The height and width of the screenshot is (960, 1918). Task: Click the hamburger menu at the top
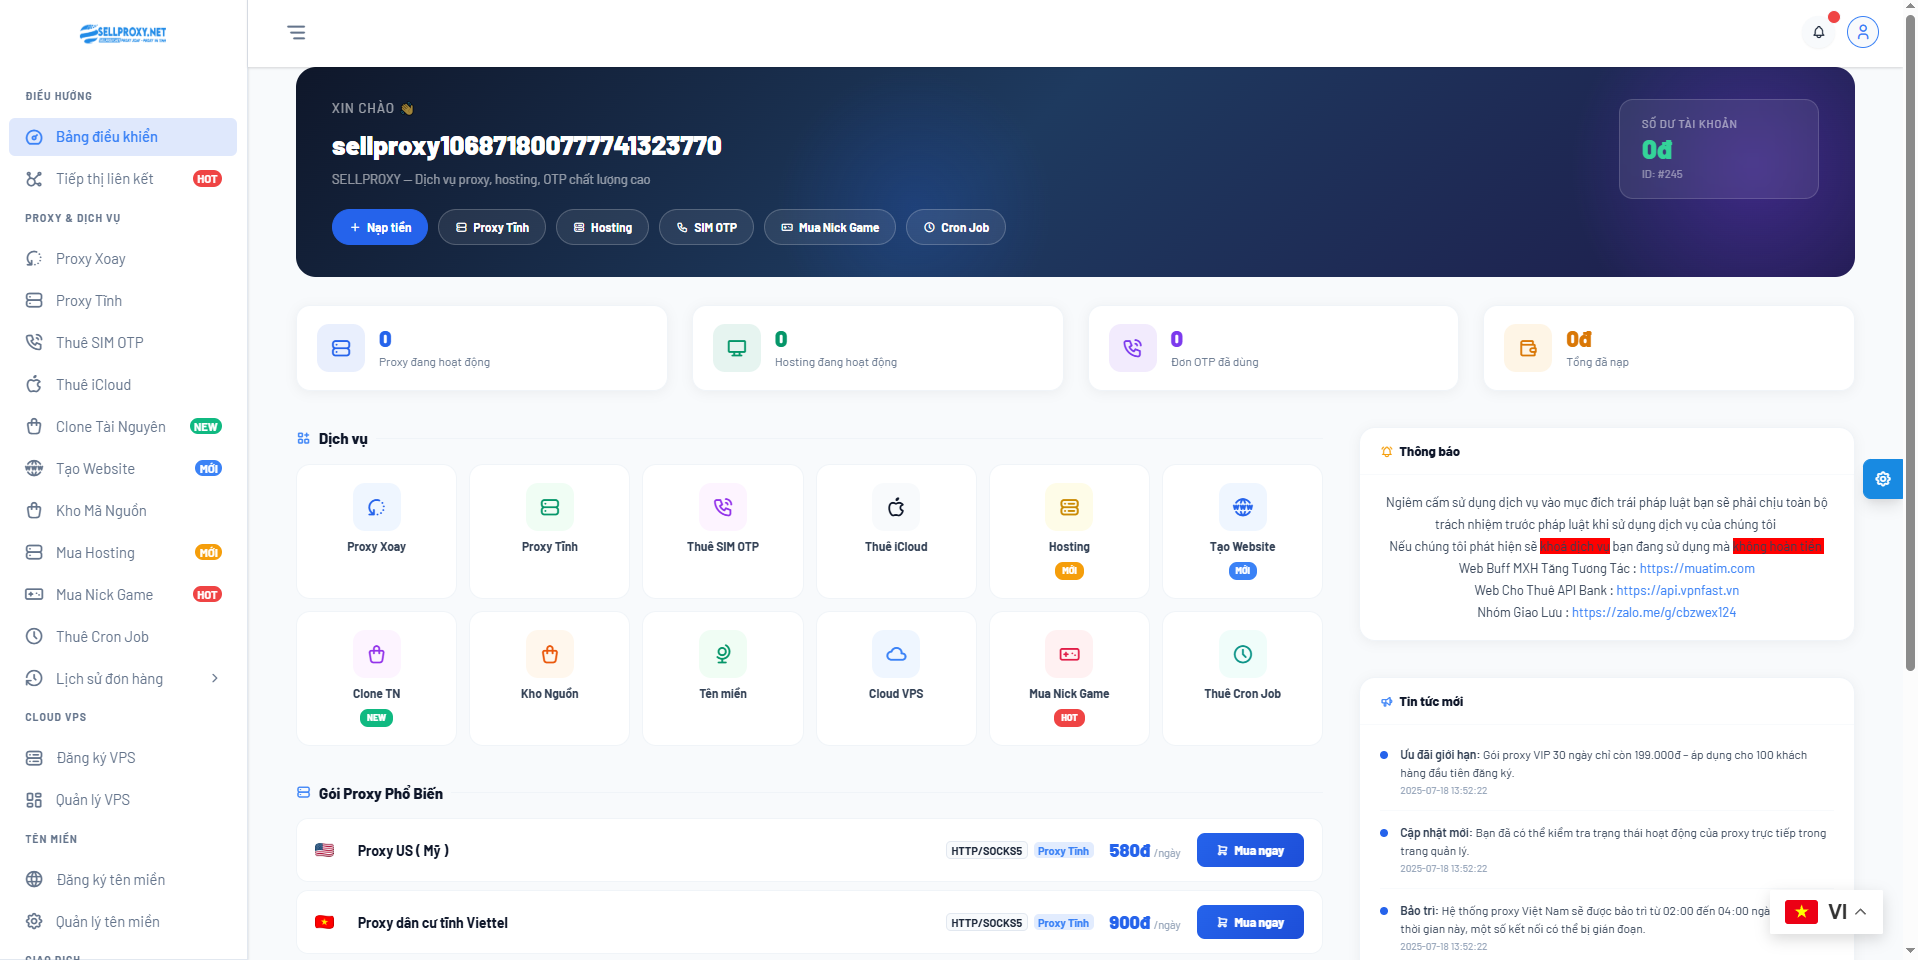[x=296, y=32]
